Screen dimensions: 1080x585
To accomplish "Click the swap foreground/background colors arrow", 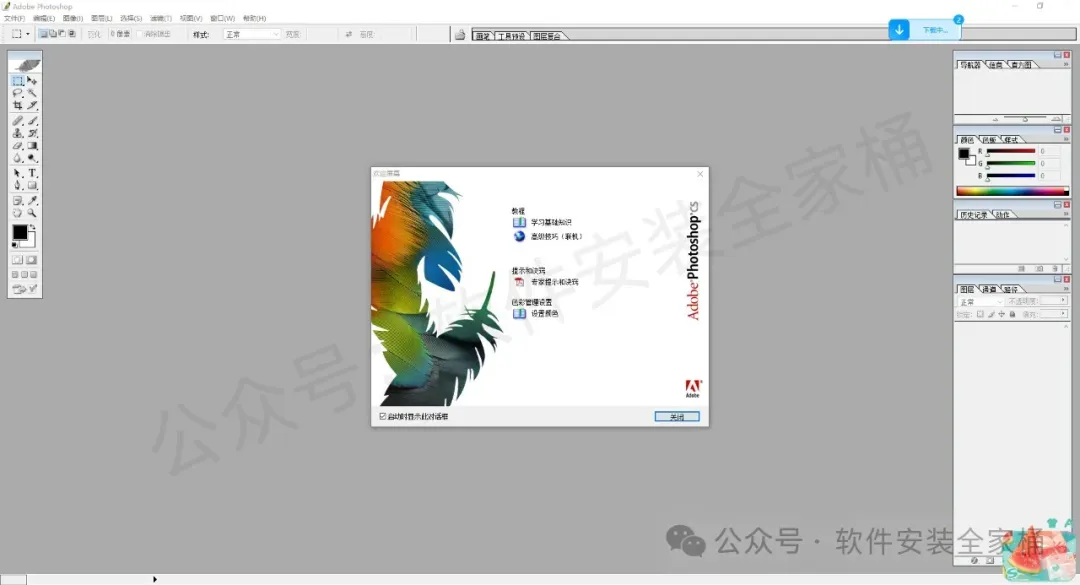I will click(32, 227).
